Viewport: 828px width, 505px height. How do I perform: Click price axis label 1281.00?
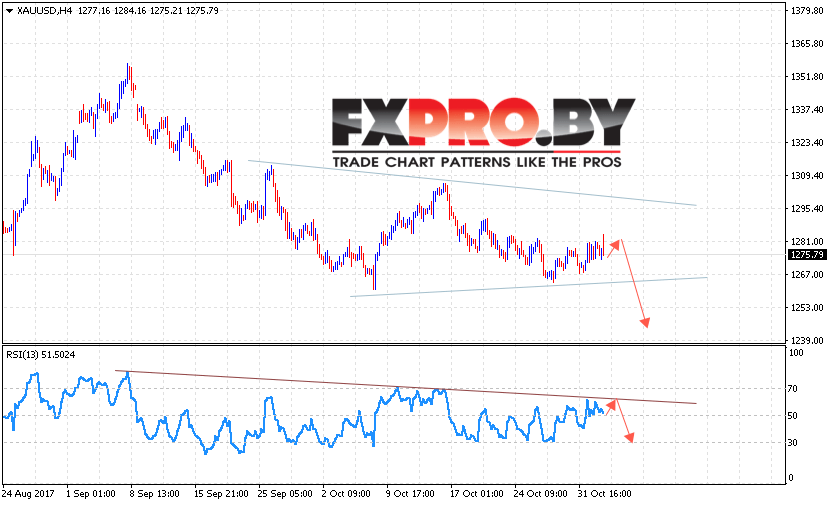tap(807, 241)
